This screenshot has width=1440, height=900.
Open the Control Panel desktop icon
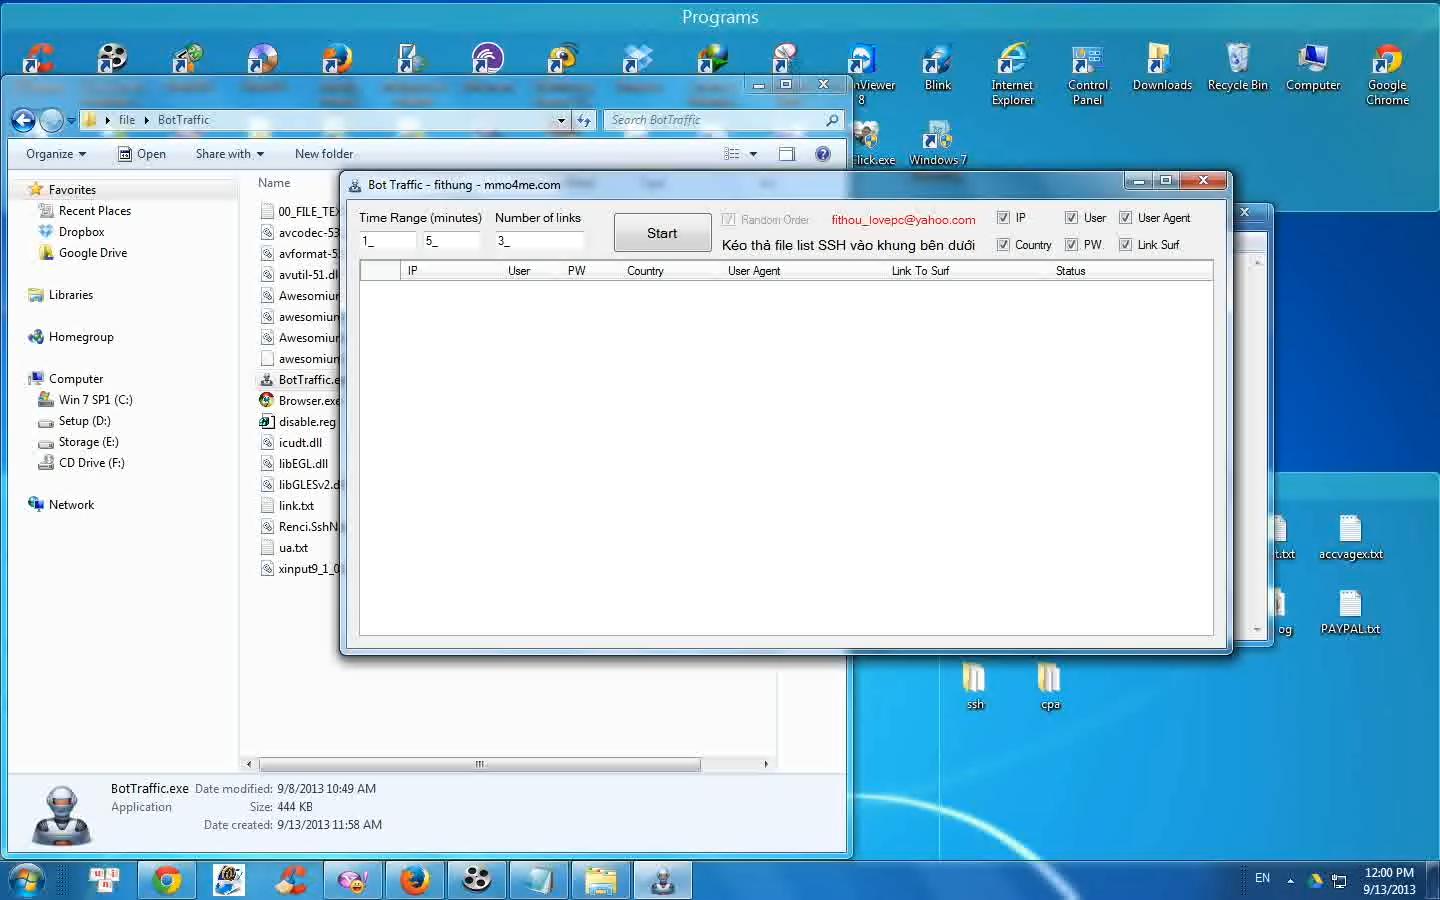[1087, 74]
